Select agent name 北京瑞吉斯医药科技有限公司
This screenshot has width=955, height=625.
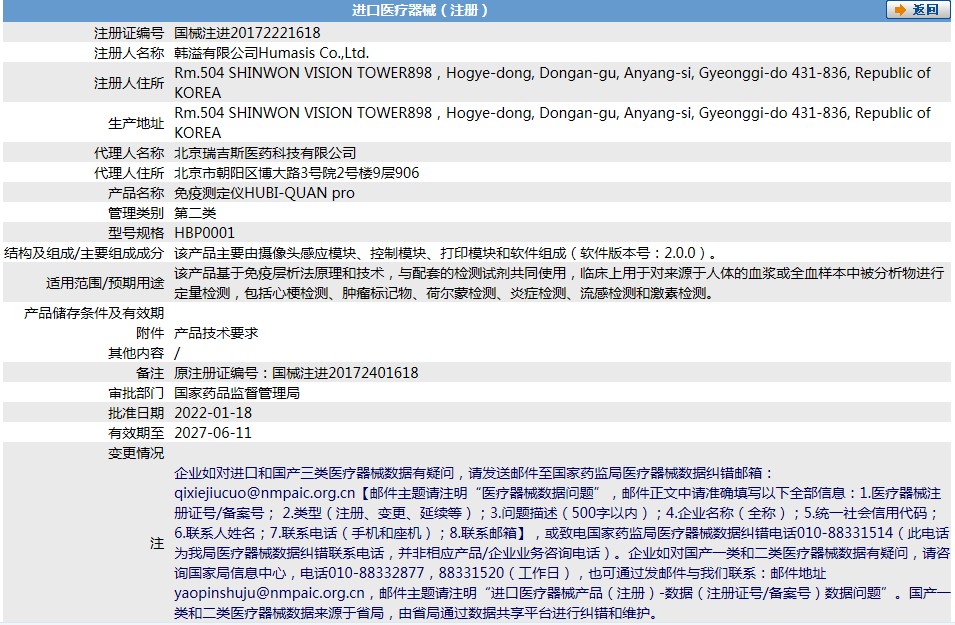[x=265, y=153]
